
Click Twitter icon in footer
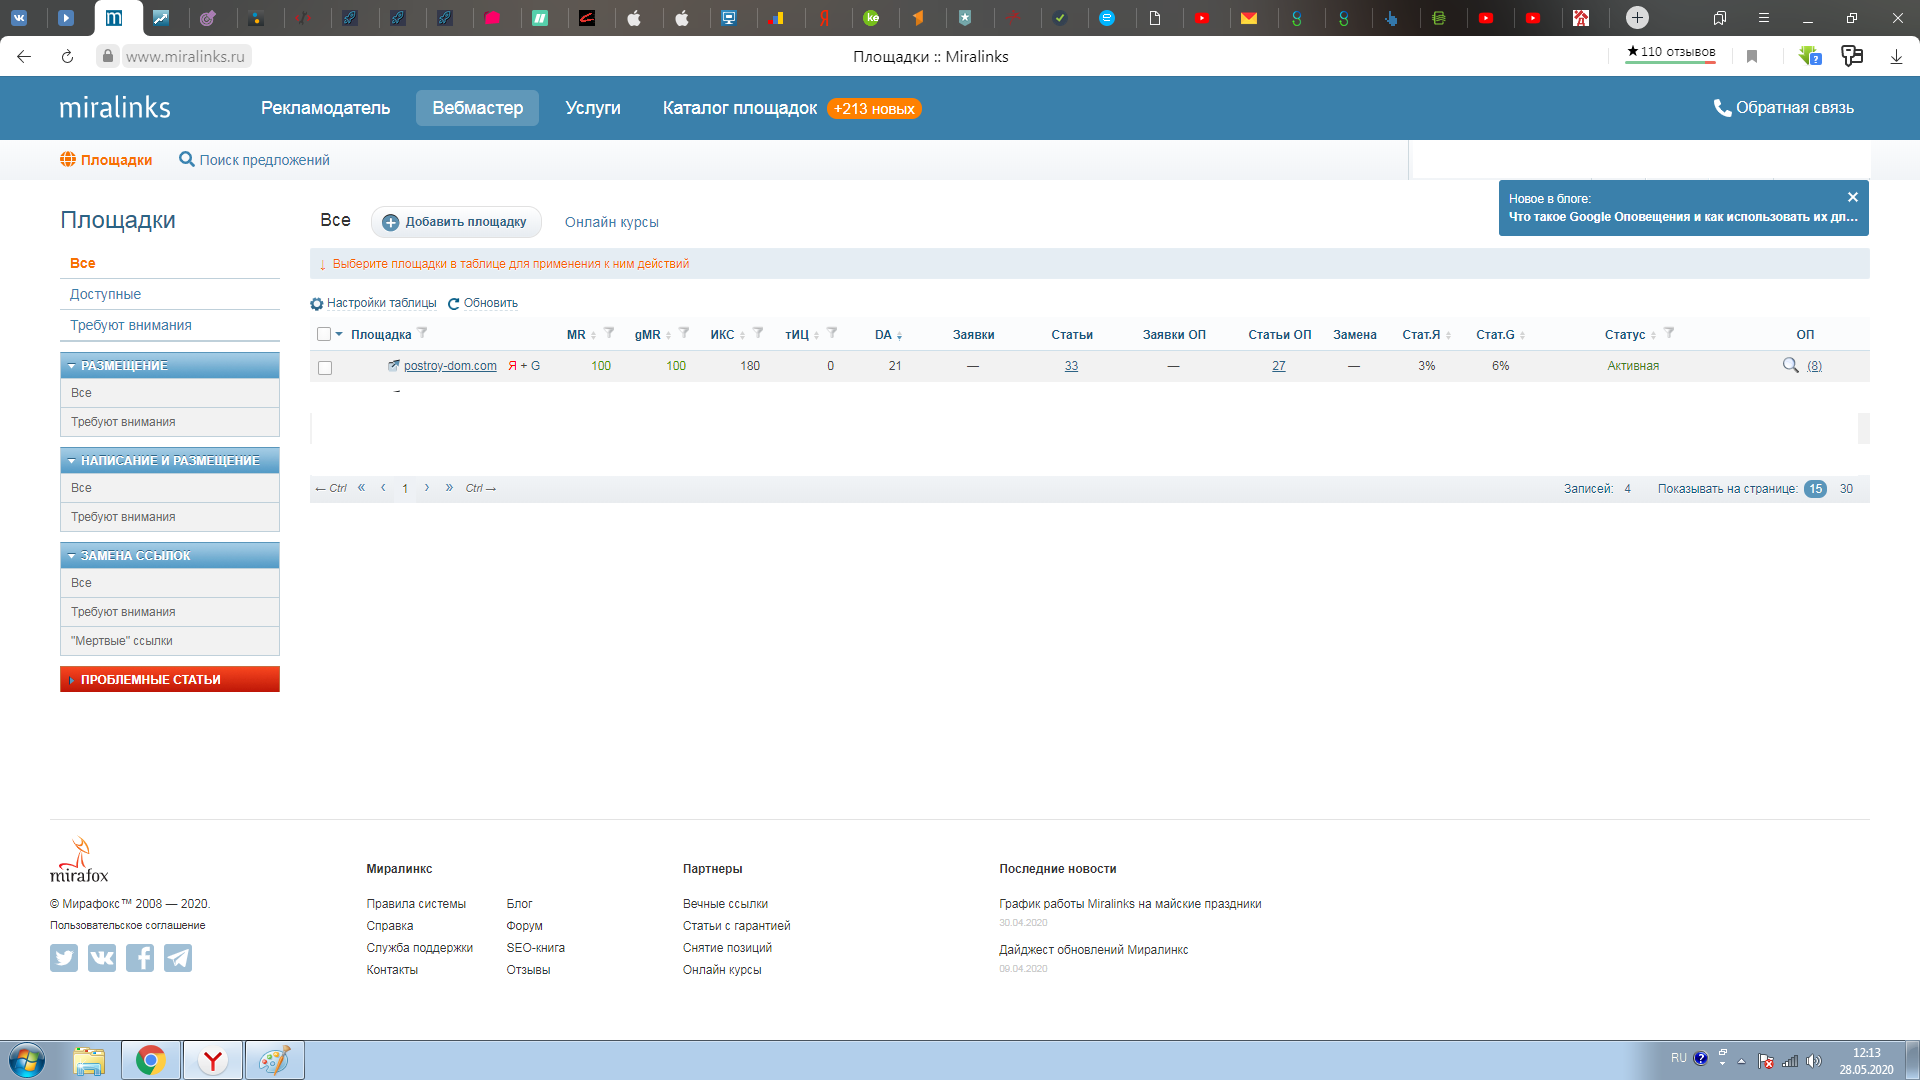pyautogui.click(x=64, y=958)
